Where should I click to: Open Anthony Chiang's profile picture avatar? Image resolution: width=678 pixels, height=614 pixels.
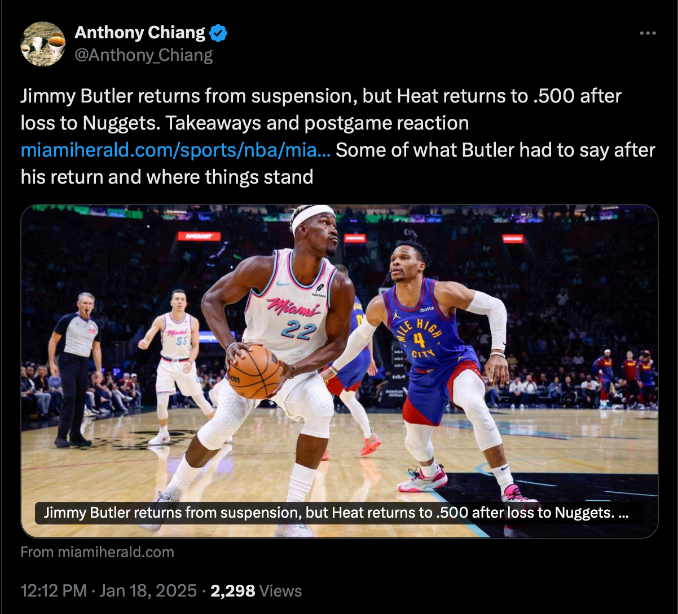tap(43, 44)
